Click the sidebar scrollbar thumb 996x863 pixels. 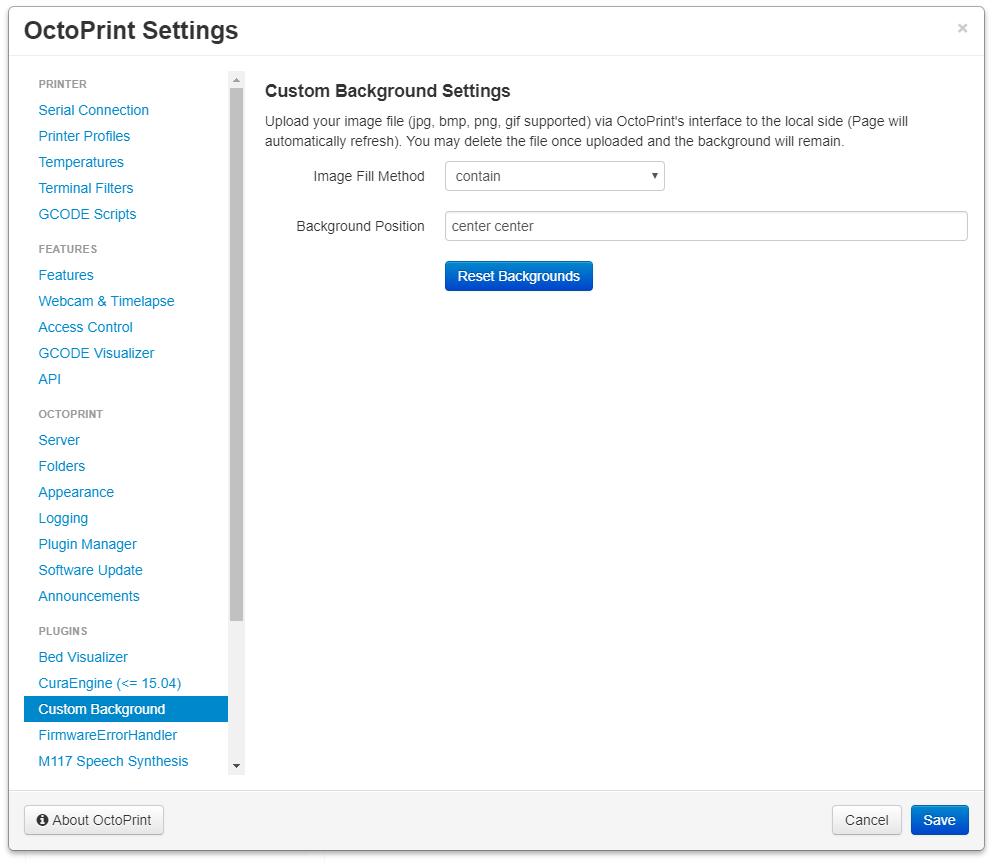coord(236,354)
